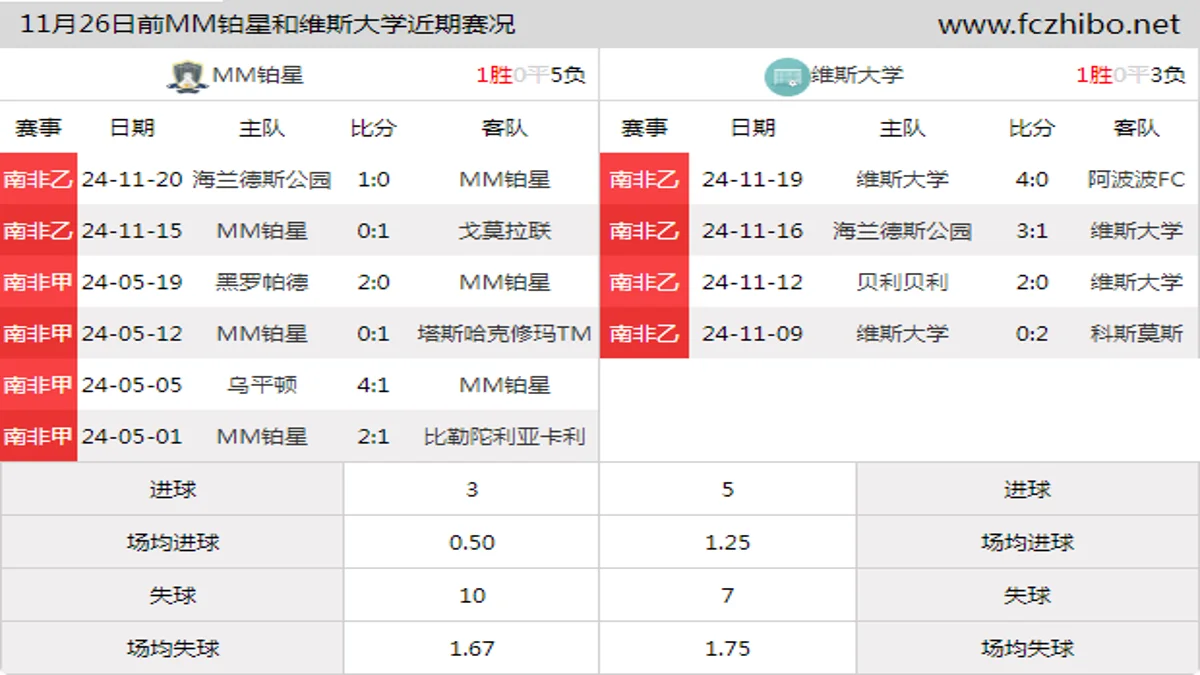
Task: Click the 1胜0平3负 record for 维斯大学
Action: (x=1131, y=75)
